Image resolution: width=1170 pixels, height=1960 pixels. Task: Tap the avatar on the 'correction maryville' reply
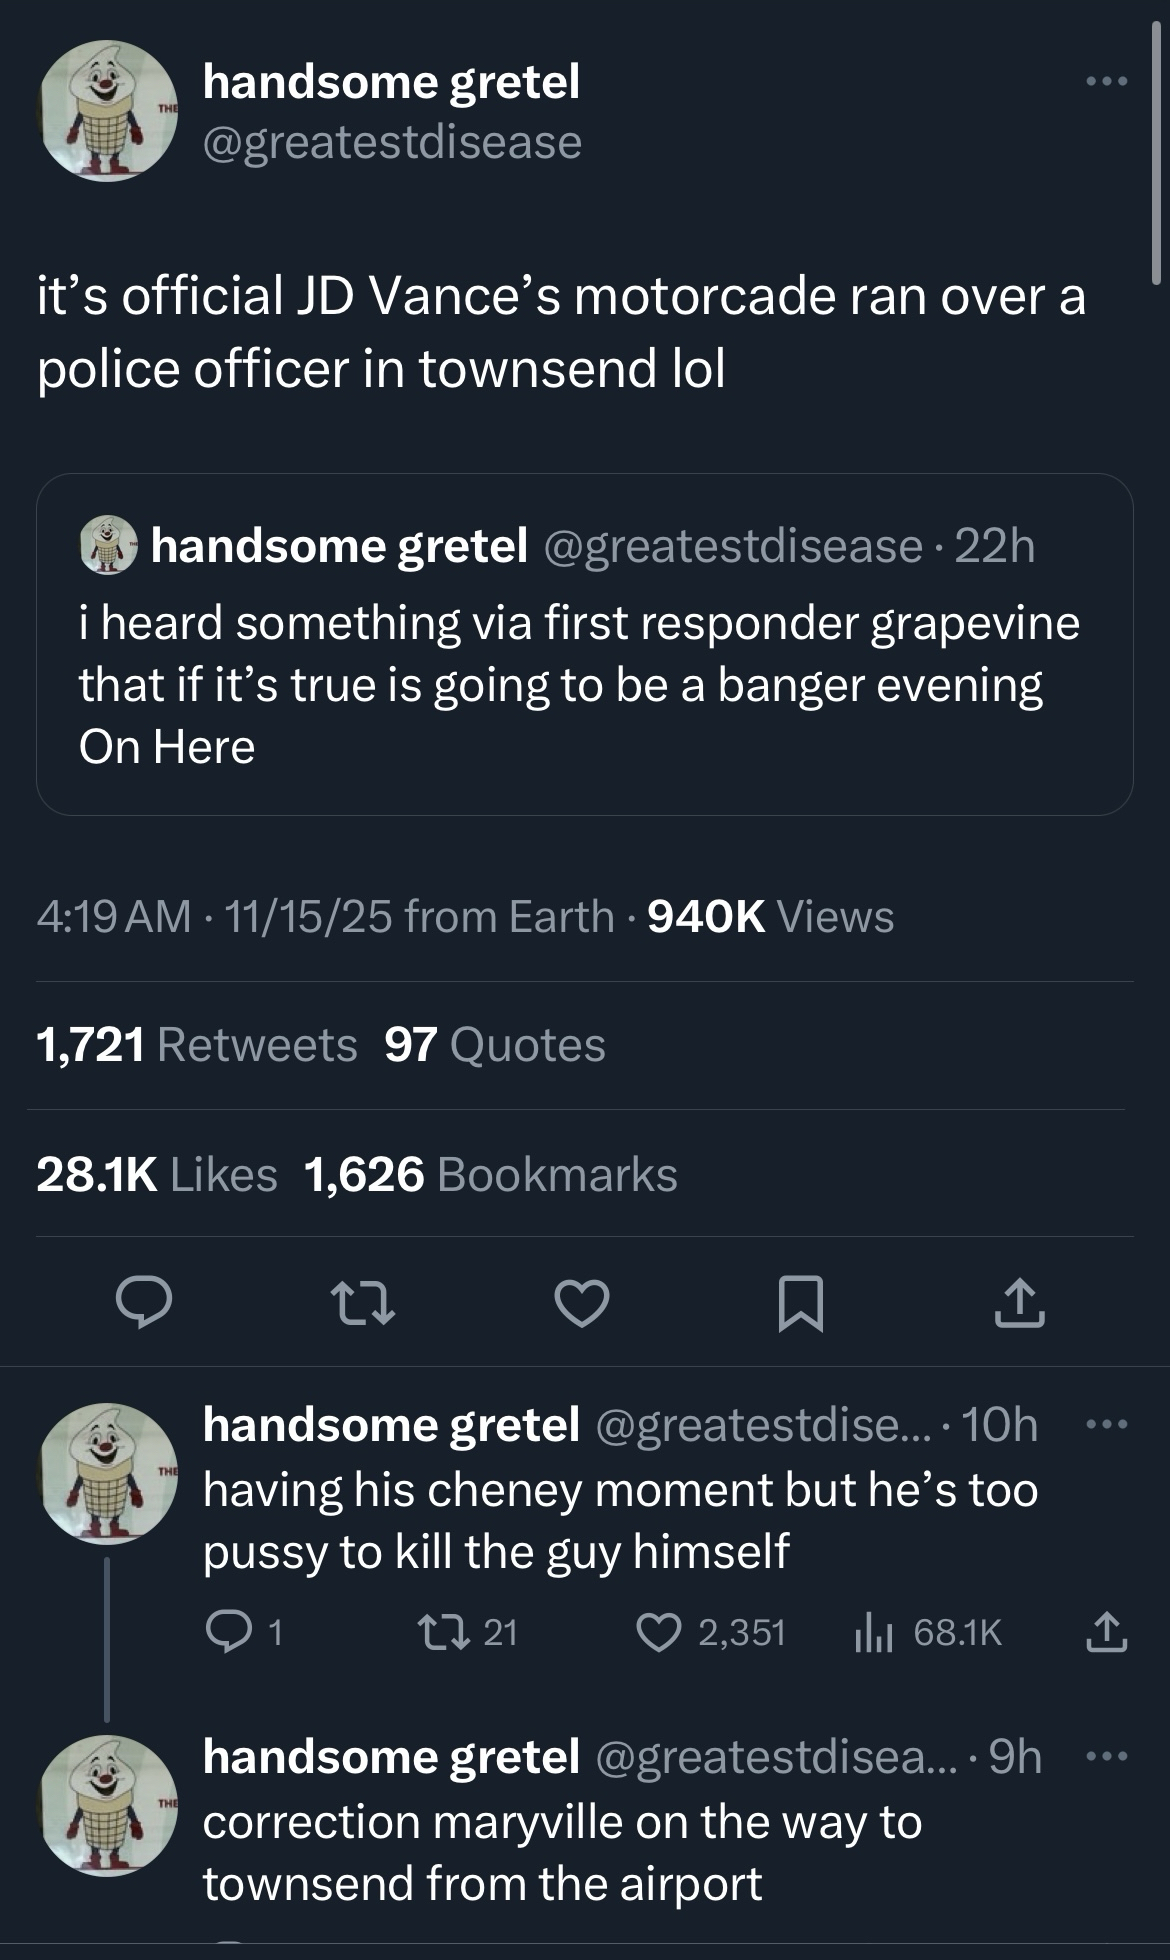(108, 1805)
